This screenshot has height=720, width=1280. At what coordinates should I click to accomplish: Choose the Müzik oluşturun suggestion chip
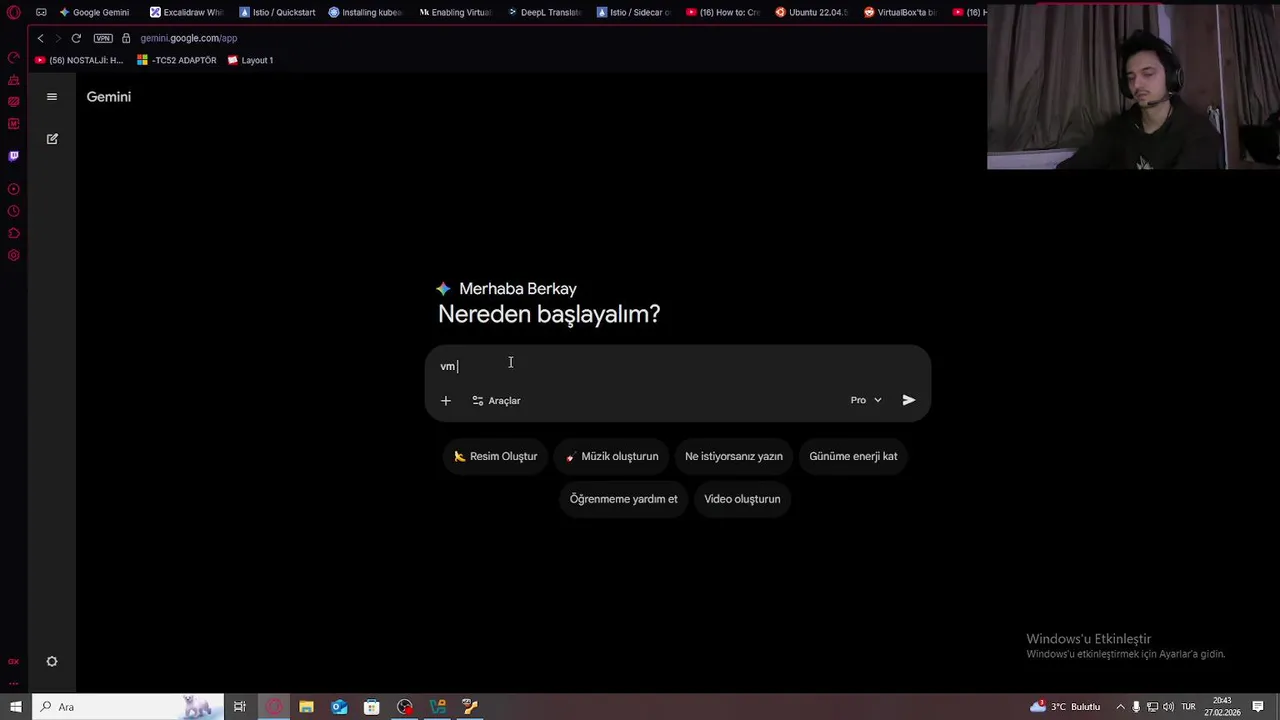612,456
